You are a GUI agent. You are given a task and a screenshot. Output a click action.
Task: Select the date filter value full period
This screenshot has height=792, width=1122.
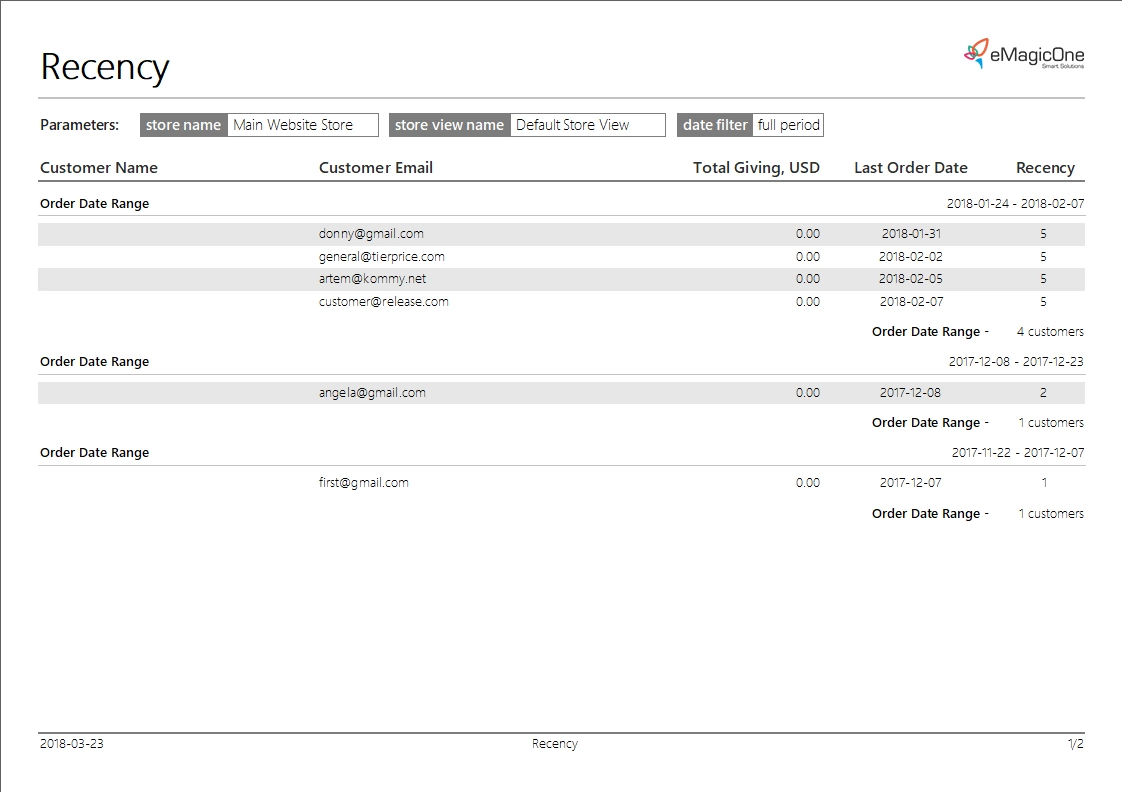tap(788, 125)
